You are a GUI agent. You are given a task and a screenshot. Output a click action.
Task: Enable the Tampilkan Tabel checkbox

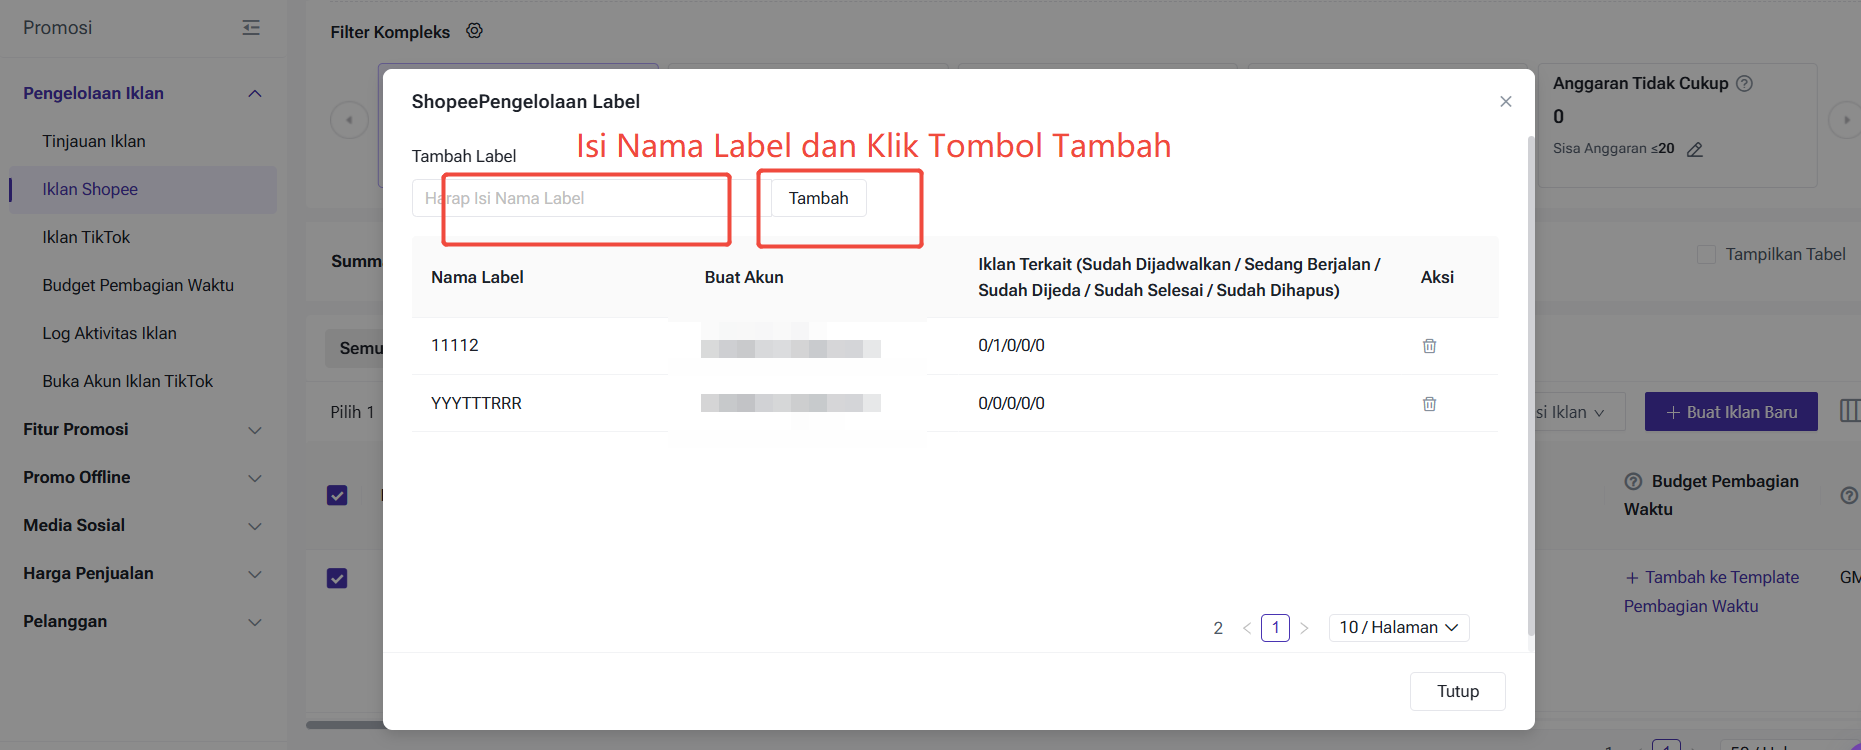[1706, 255]
